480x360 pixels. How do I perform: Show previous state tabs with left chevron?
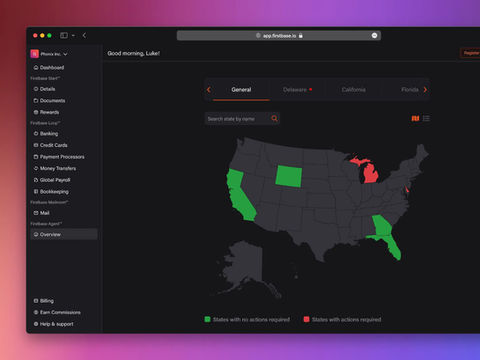(209, 89)
